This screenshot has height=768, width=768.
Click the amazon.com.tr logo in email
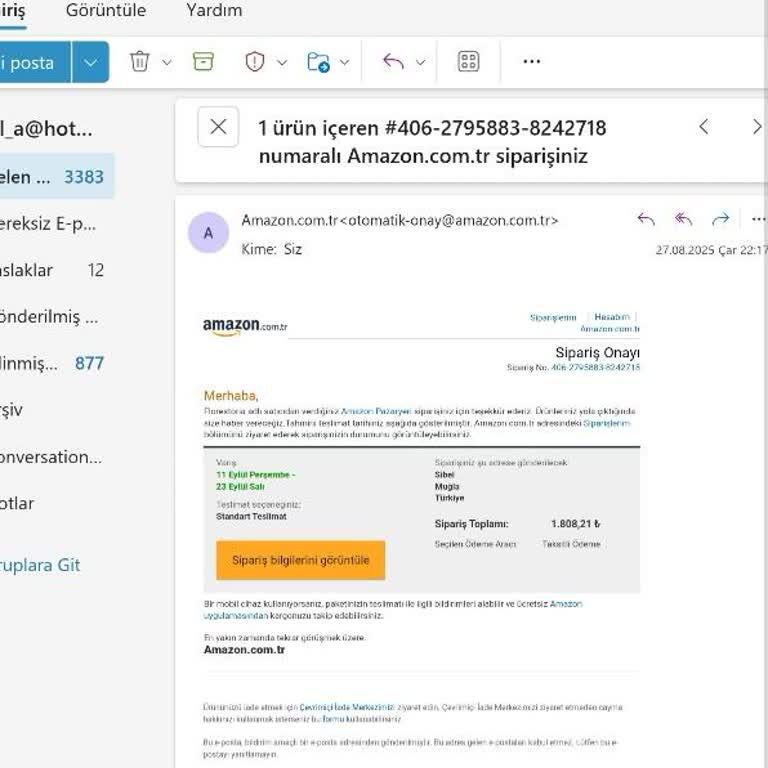(x=245, y=326)
